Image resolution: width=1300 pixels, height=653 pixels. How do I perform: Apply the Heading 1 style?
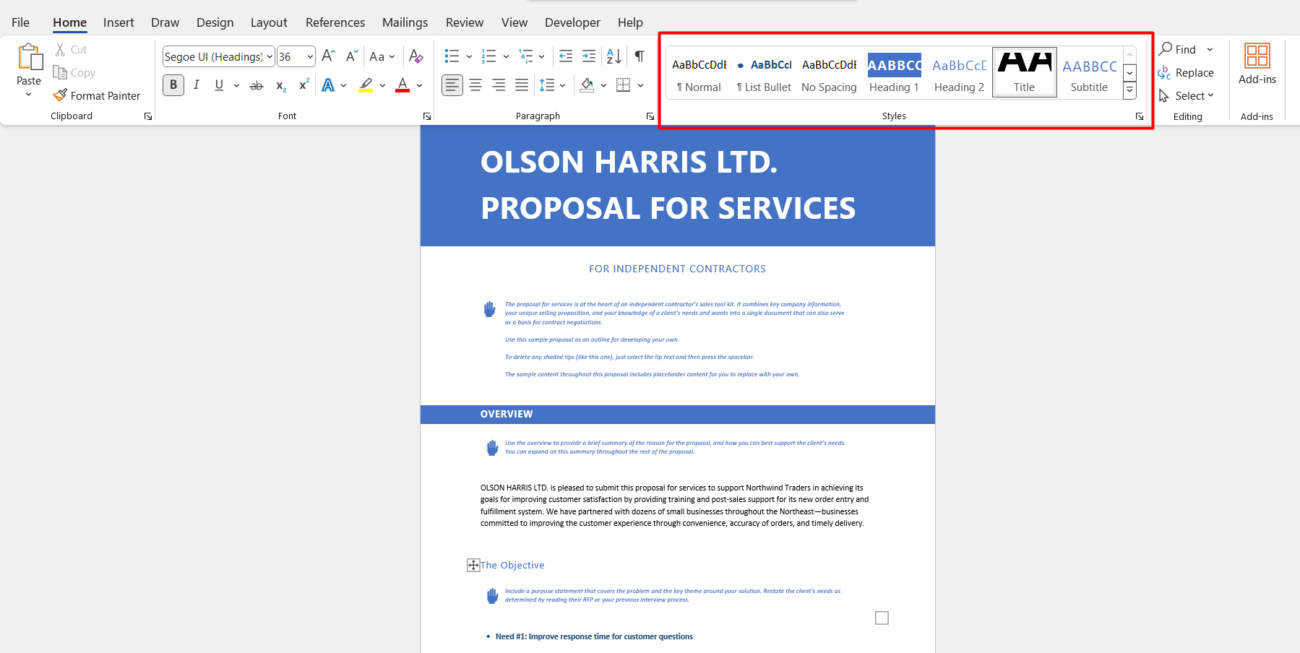(x=894, y=74)
